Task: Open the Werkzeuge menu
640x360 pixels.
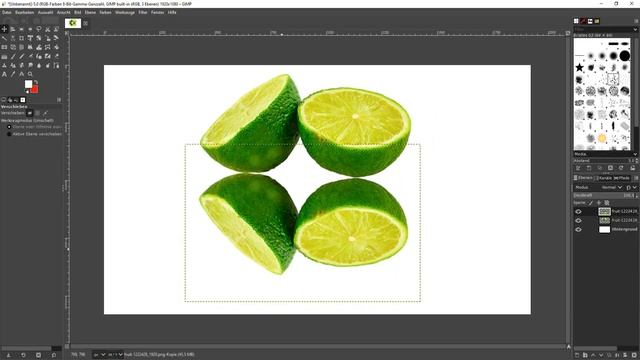Action: point(125,13)
